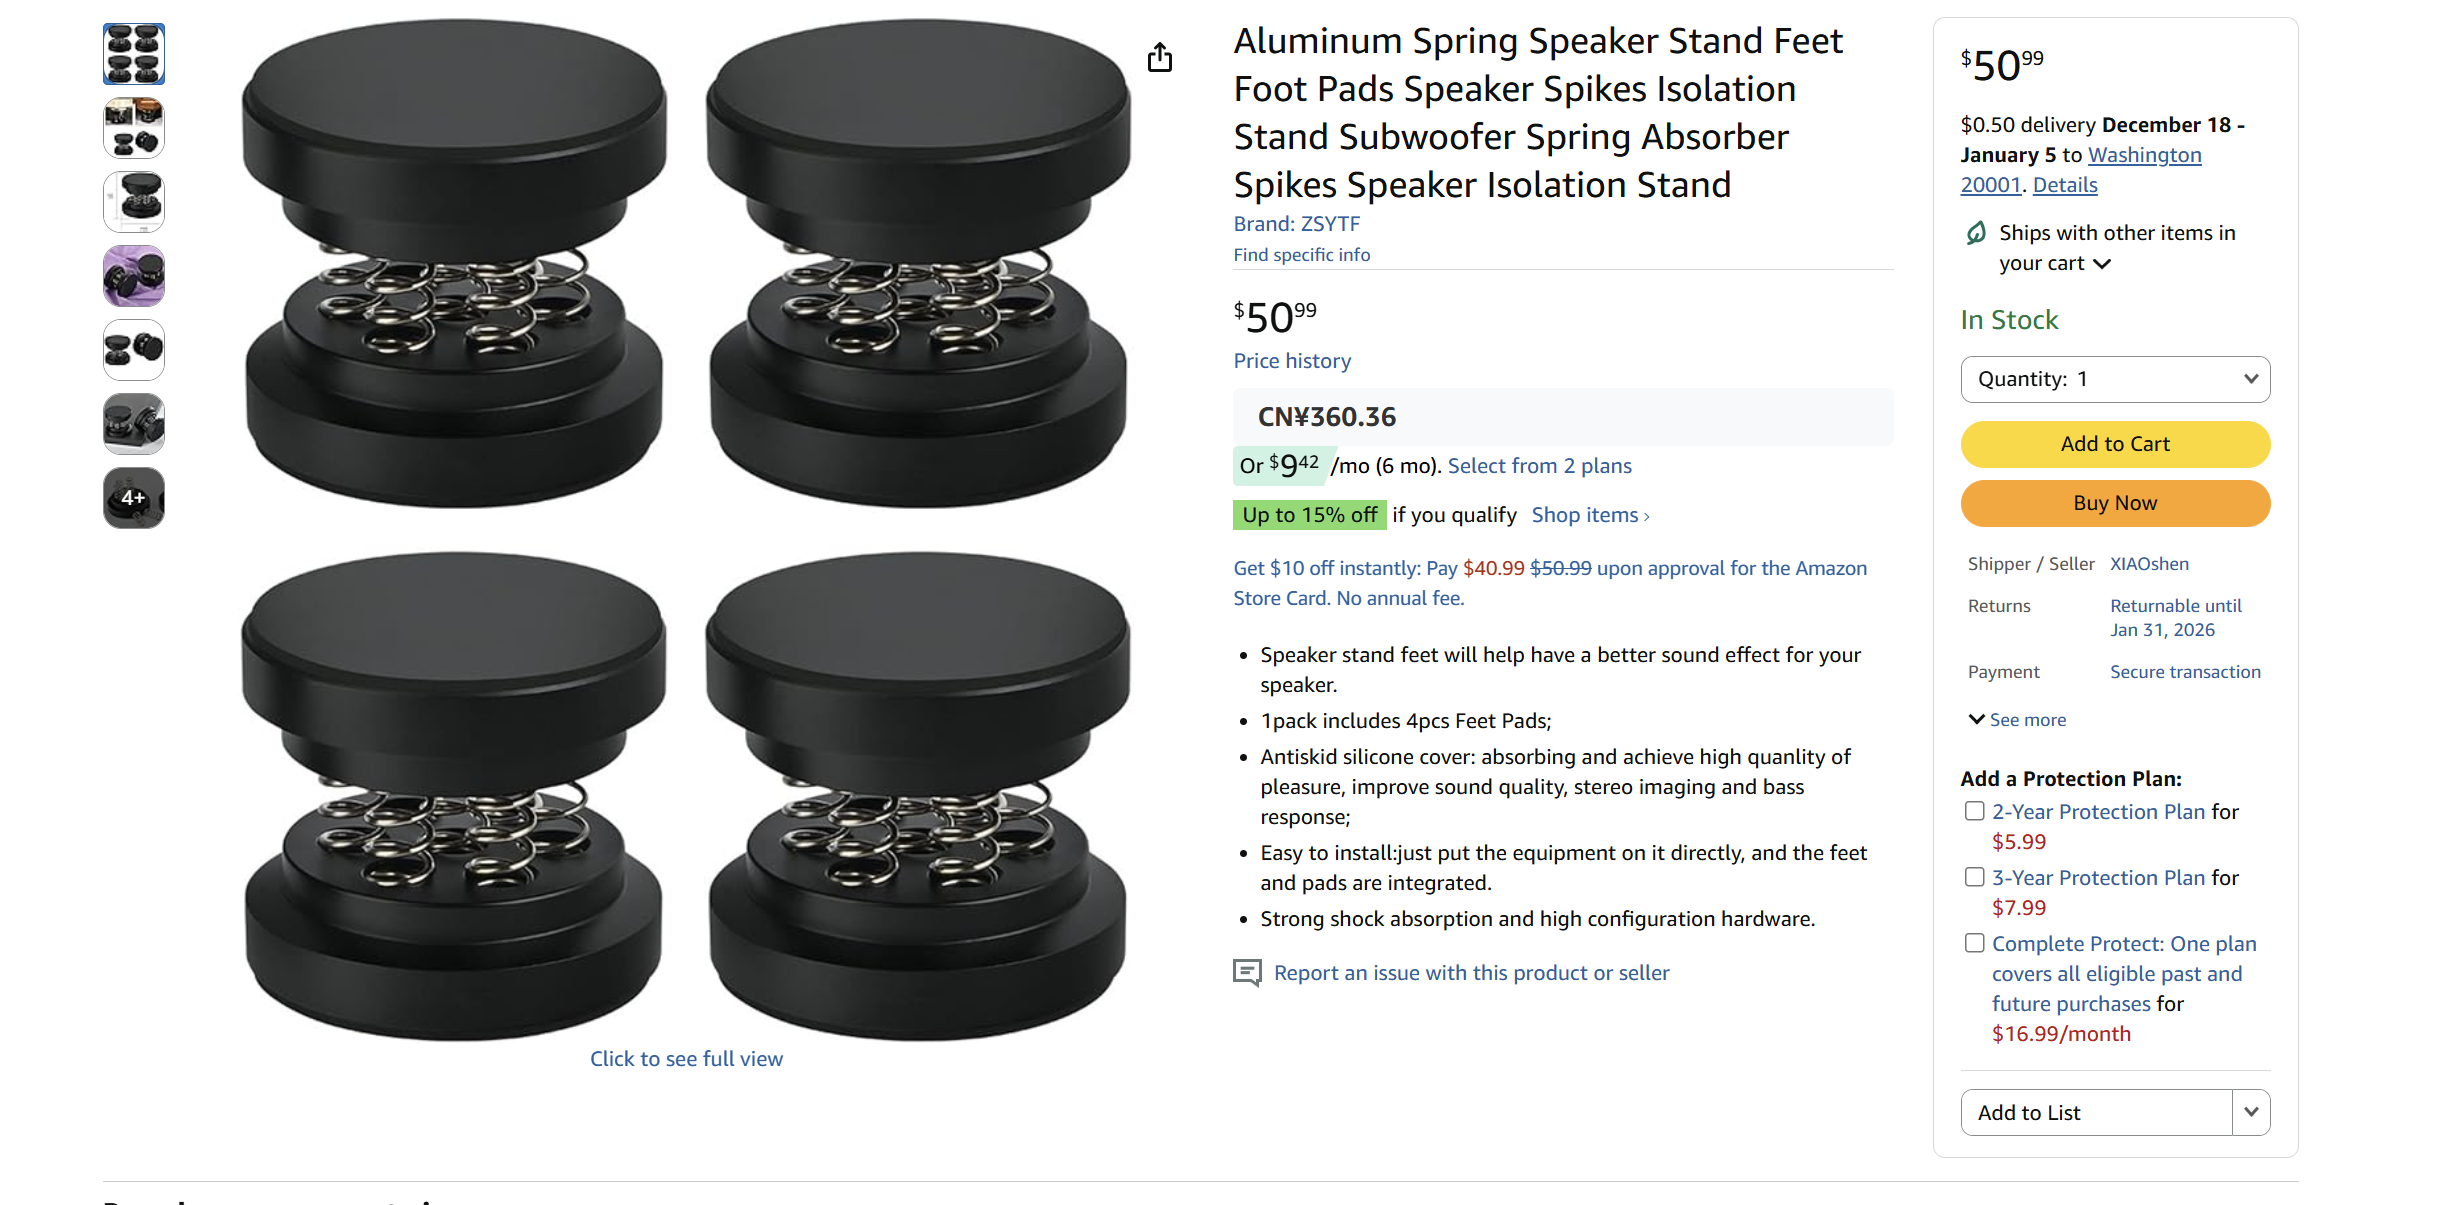Click the Climate Pledge leaf icon
Viewport: 2443px width, 1205px height.
pos(1974,233)
